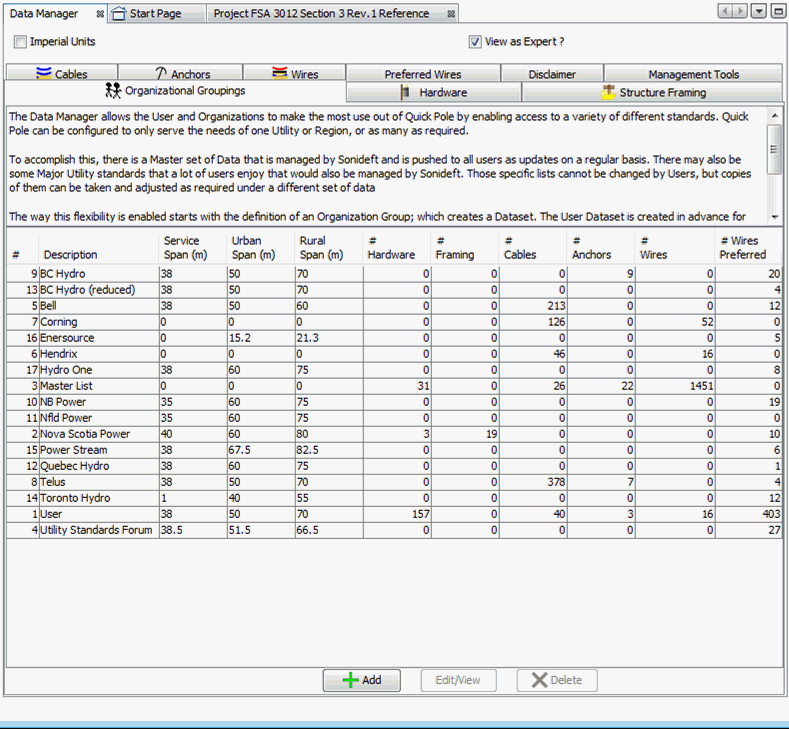Screen dimensions: 789x729
Task: Enable the Imperial Units checkbox
Action: [20, 42]
